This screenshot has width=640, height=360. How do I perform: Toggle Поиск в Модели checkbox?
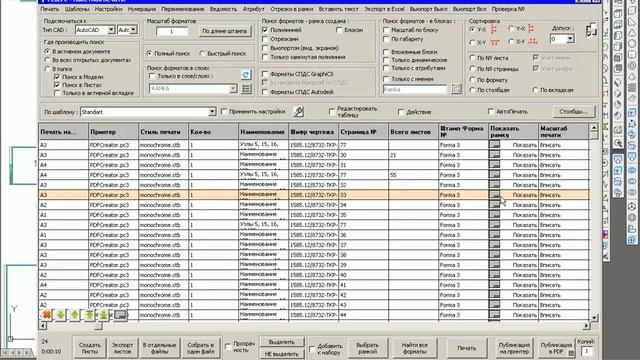pyautogui.click(x=57, y=77)
